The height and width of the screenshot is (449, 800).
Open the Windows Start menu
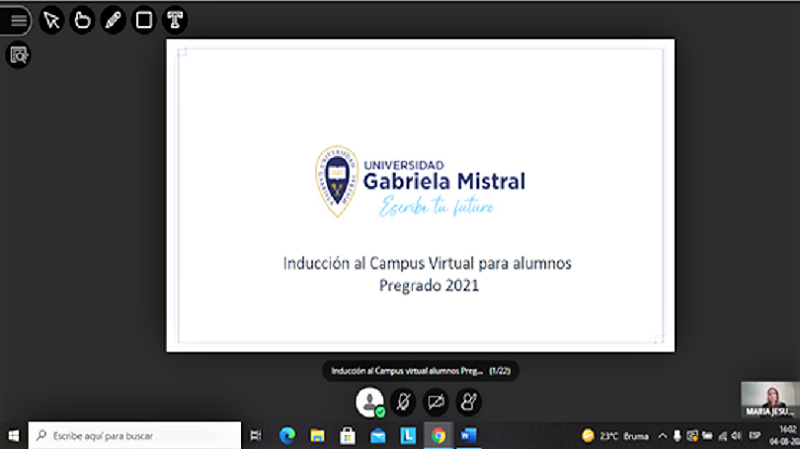tap(14, 436)
